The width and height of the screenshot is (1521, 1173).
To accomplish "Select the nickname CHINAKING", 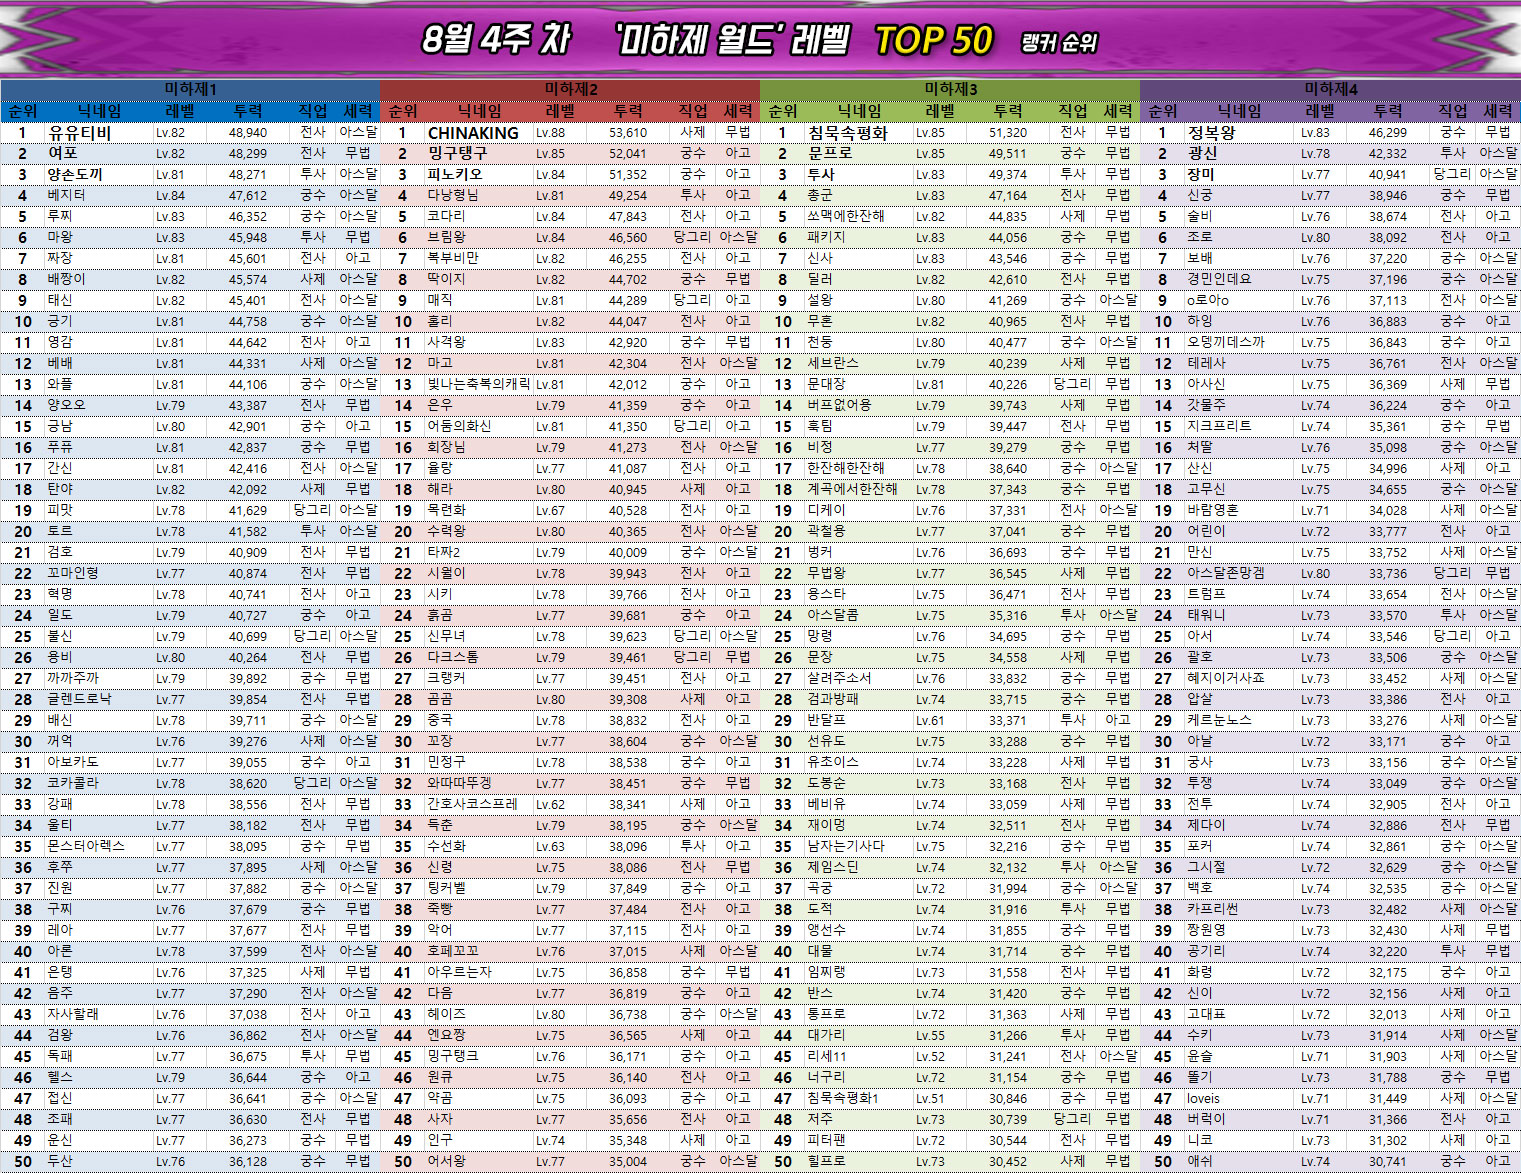I will [473, 133].
